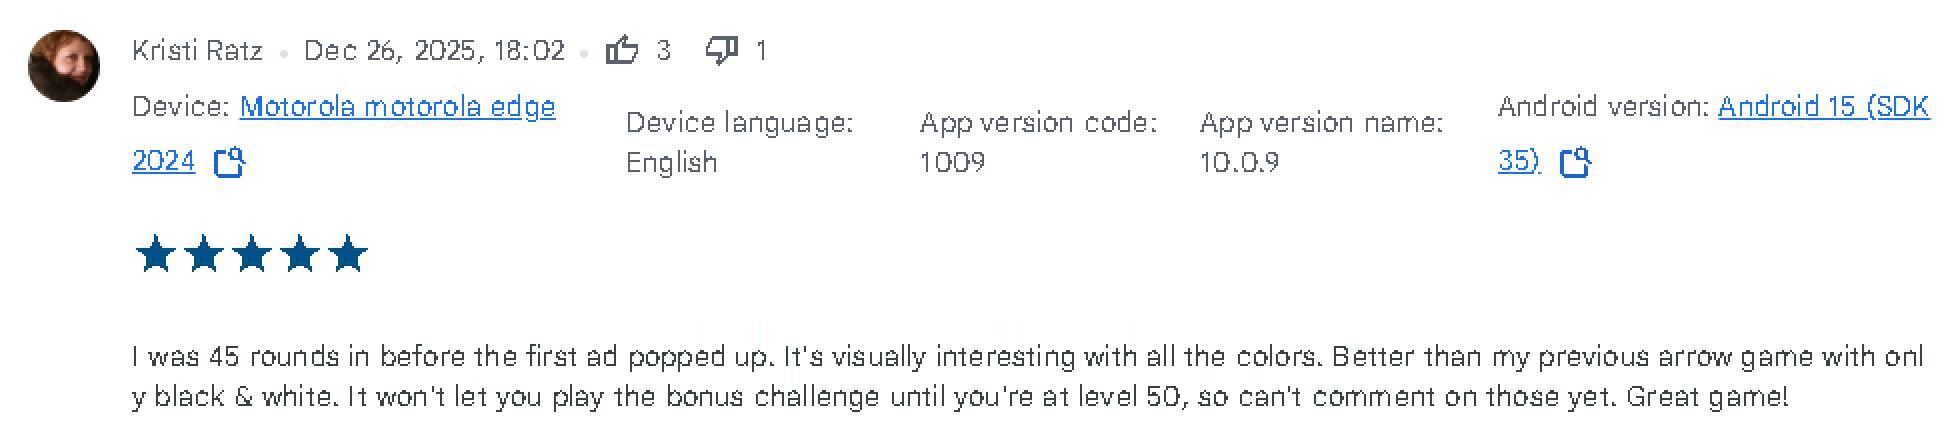The height and width of the screenshot is (448, 1954).
Task: Click the unhelpful count of 1
Action: (762, 51)
